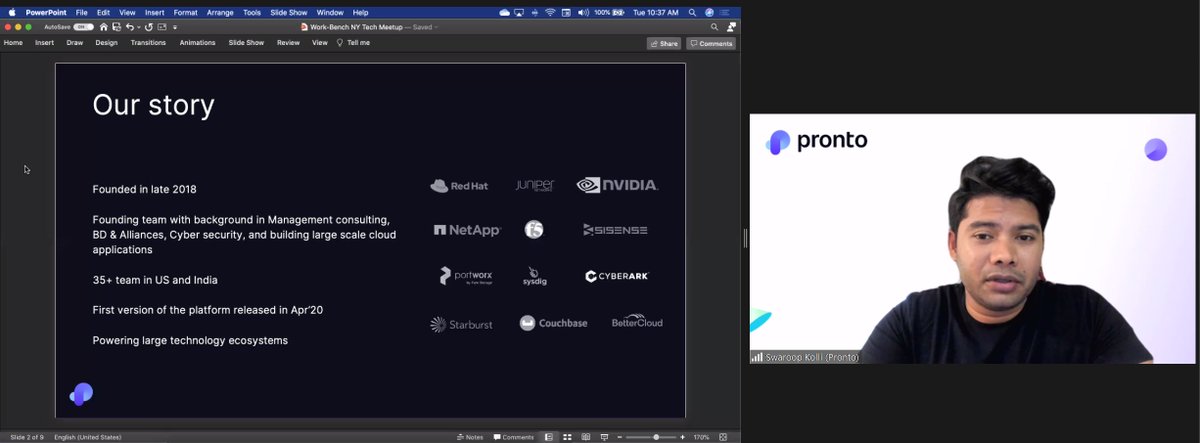Open the Apple menu
Image resolution: width=1200 pixels, height=443 pixels.
point(12,12)
